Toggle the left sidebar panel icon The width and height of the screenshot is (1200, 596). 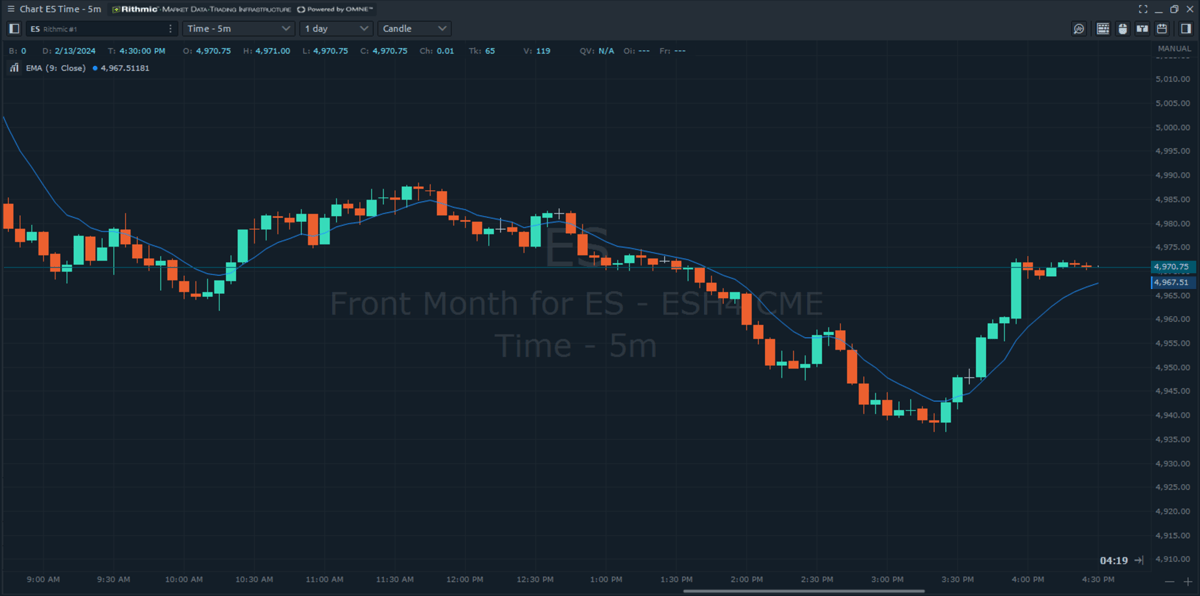14,29
